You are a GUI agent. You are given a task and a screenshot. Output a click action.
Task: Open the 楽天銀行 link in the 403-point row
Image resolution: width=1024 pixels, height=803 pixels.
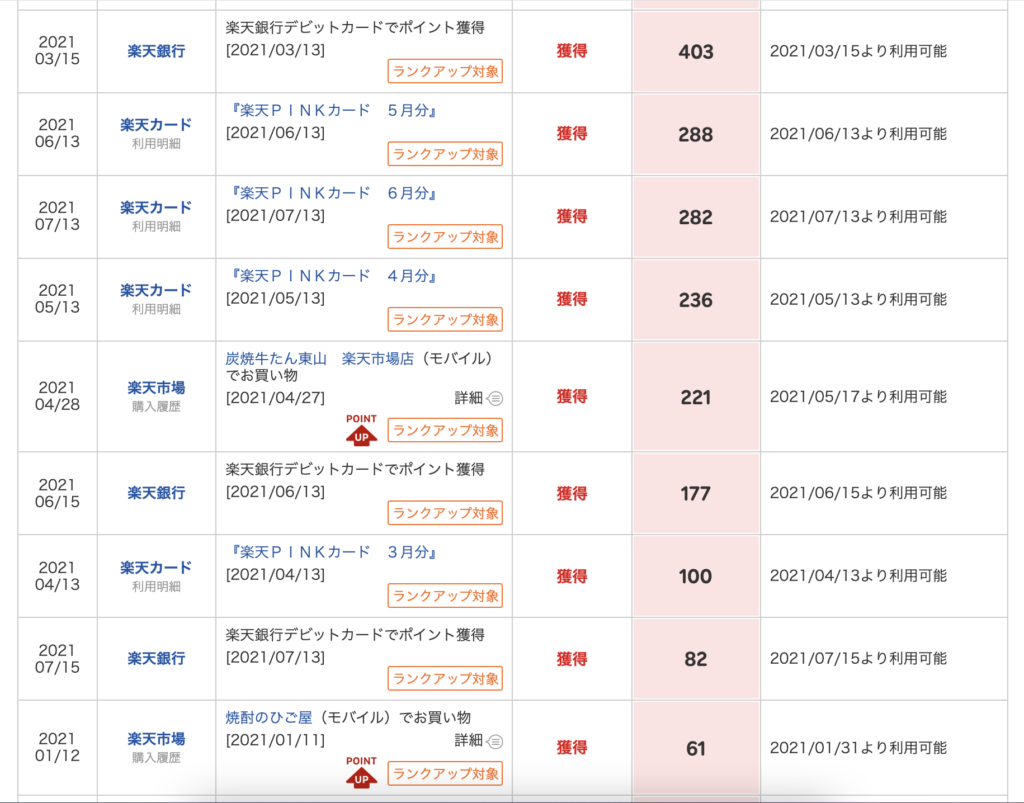[156, 51]
